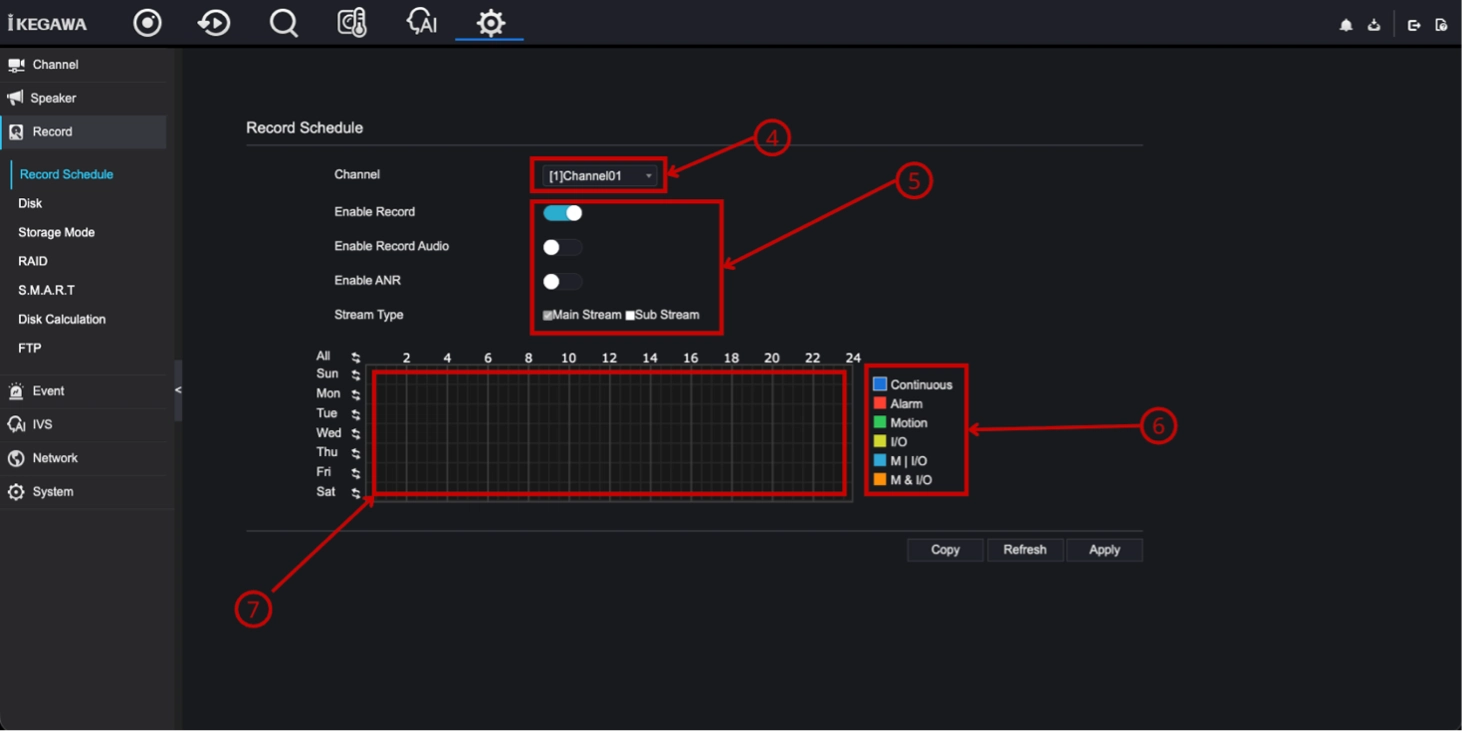Select the yellow I/O record type swatch
This screenshot has height=733, width=1466.
(x=882, y=442)
